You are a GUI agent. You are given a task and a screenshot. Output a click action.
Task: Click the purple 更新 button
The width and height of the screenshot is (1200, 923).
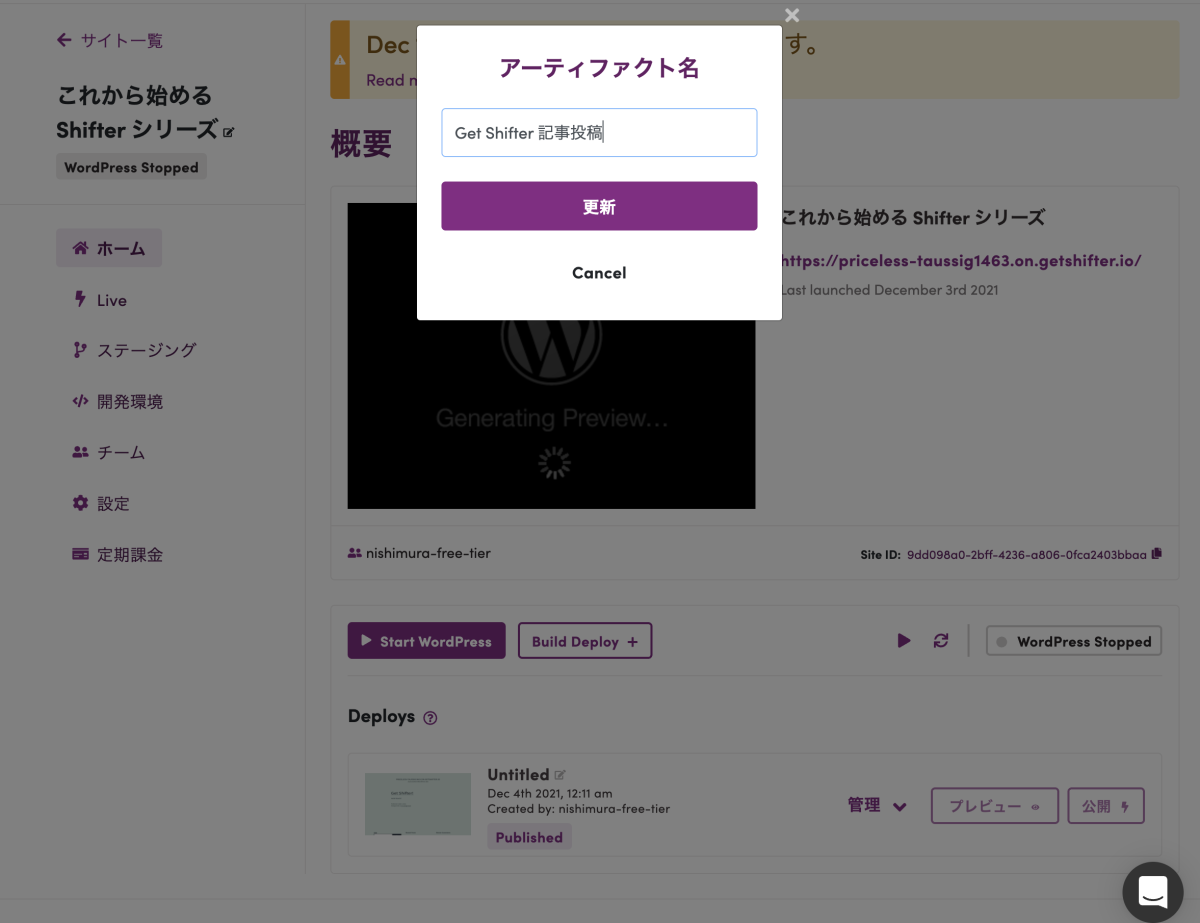pyautogui.click(x=599, y=206)
